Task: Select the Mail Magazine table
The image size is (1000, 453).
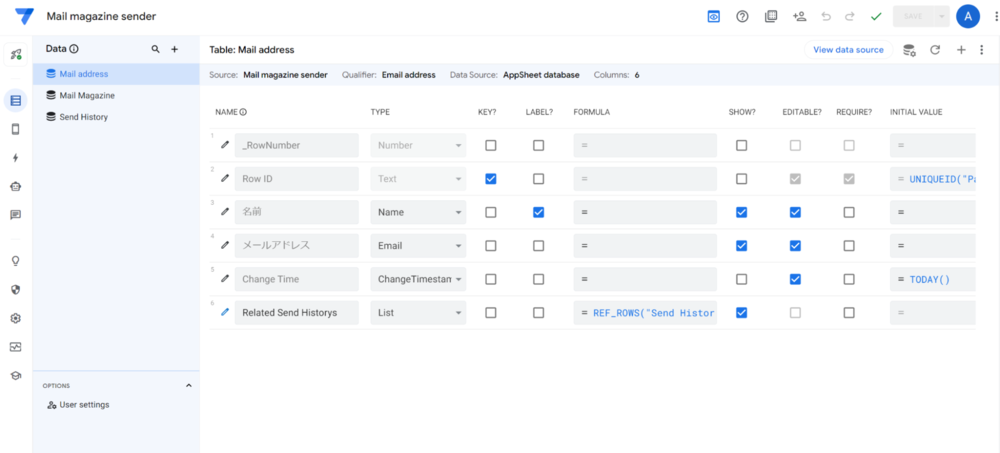Action: (86, 95)
